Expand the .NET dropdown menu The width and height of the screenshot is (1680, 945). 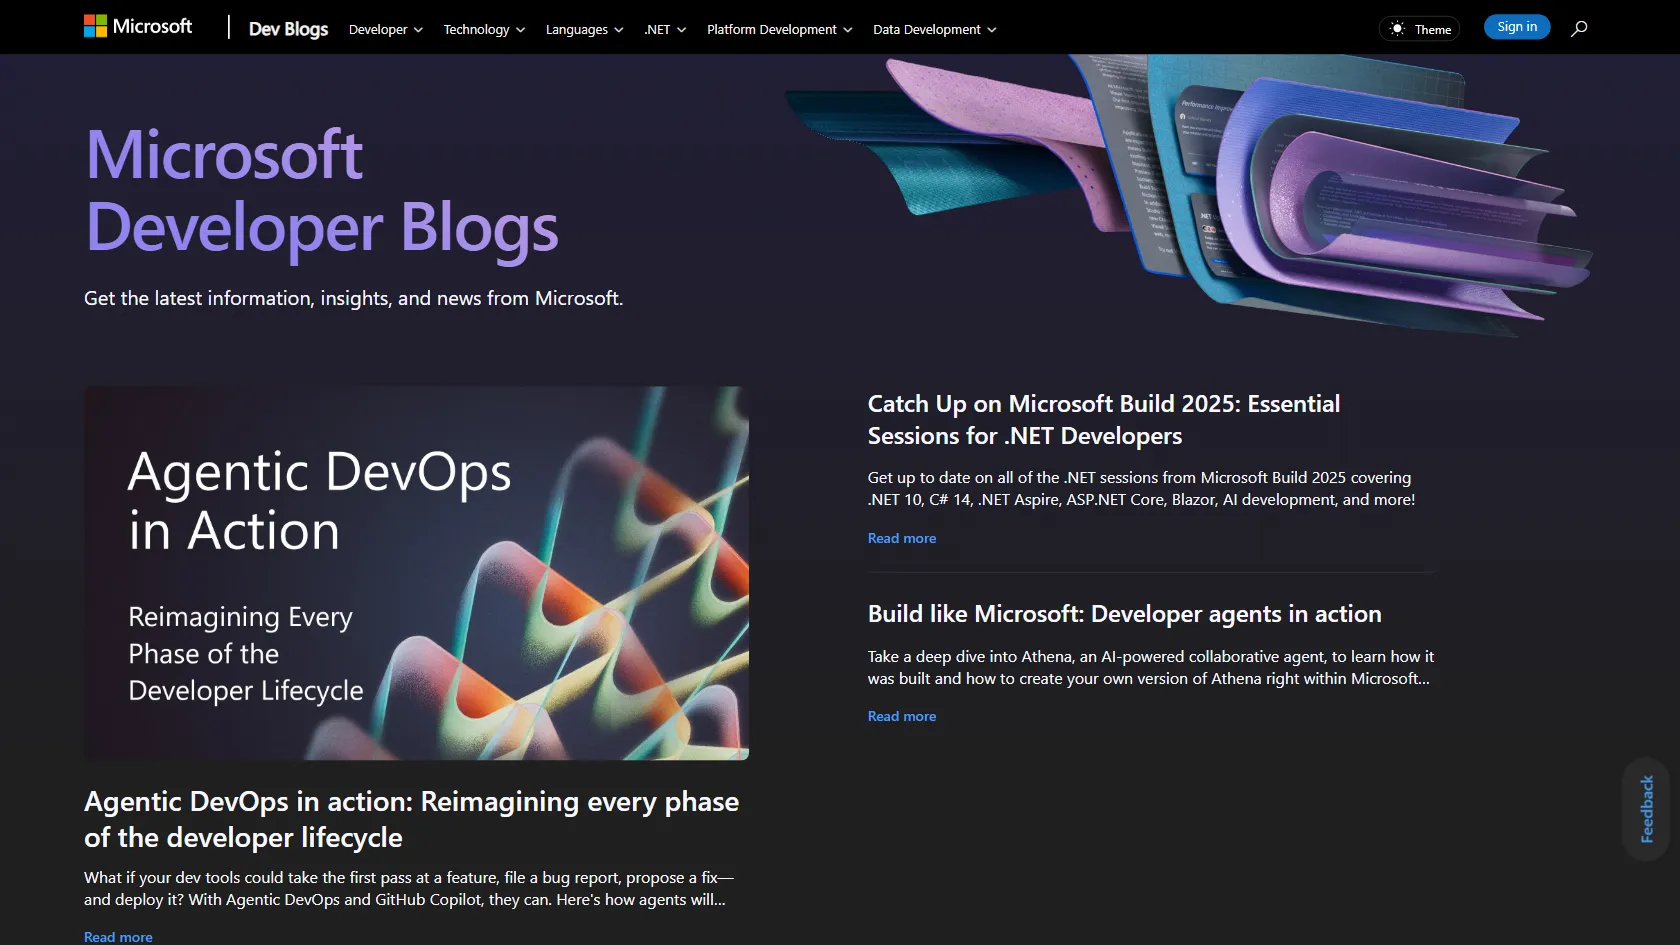click(665, 29)
